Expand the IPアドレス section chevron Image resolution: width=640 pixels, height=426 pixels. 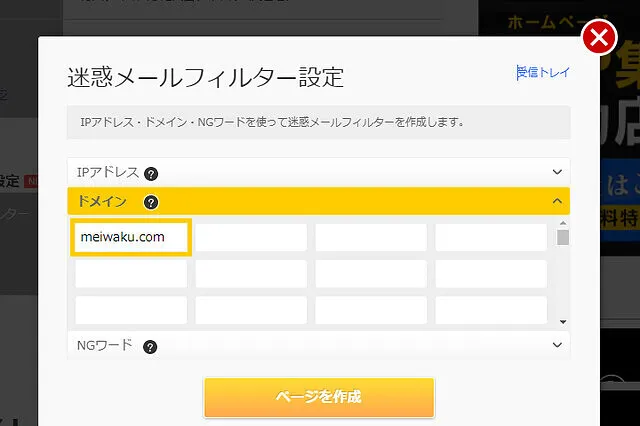click(557, 172)
